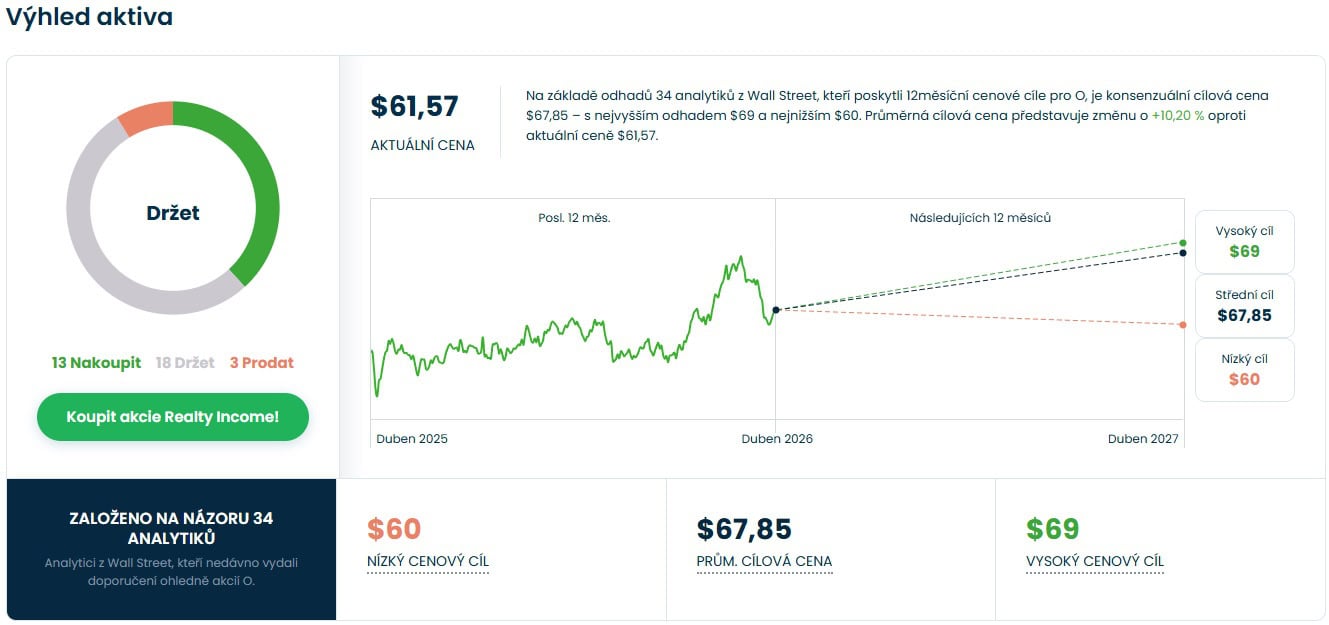Image resolution: width=1329 pixels, height=625 pixels.
Task: Click the Nízký cenový cíl underlined label
Action: (x=428, y=561)
